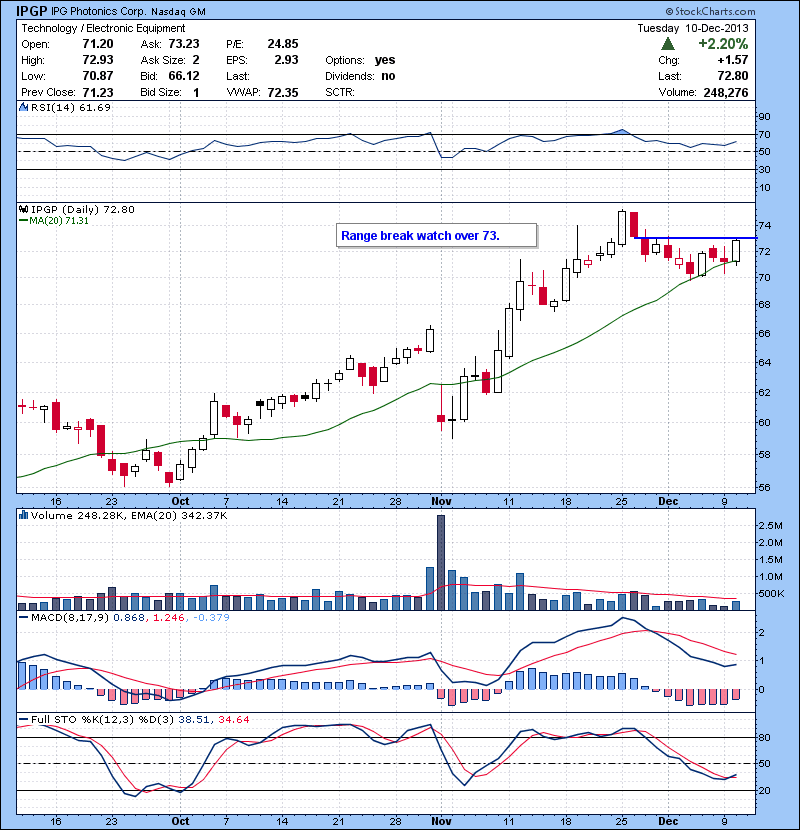Viewport: 800px width, 830px height.
Task: Click the Bid price 66.12
Action: point(184,76)
